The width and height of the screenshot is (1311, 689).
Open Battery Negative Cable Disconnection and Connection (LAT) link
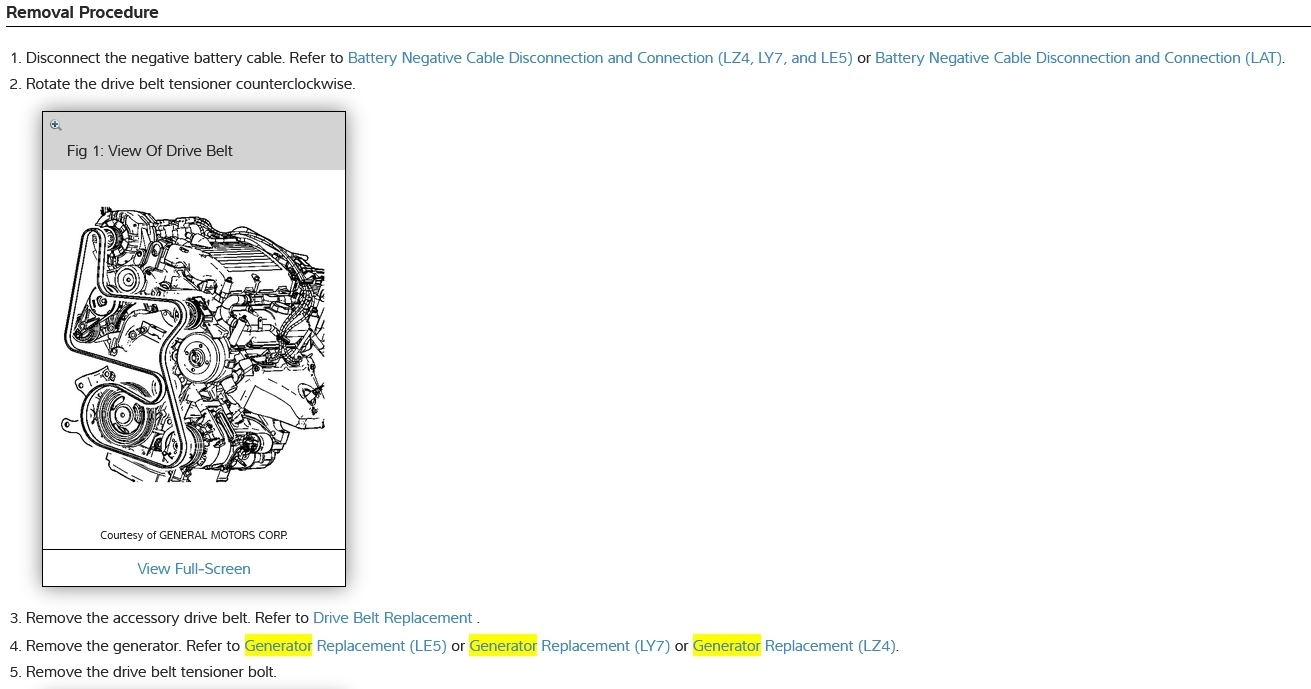coord(1078,58)
